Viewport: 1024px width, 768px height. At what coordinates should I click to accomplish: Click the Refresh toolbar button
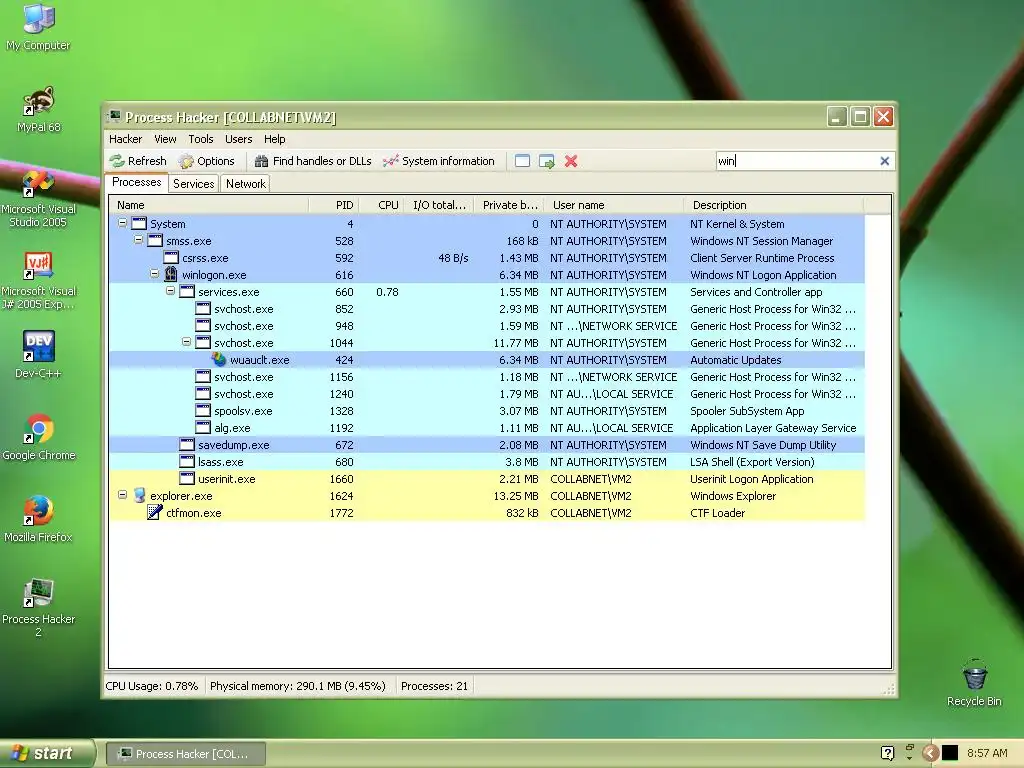[138, 161]
